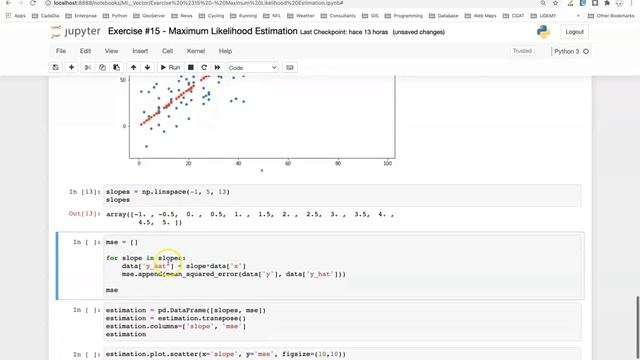Open the browser zoom magnifier icon
Screen dimensions: 640x360
point(543,3)
